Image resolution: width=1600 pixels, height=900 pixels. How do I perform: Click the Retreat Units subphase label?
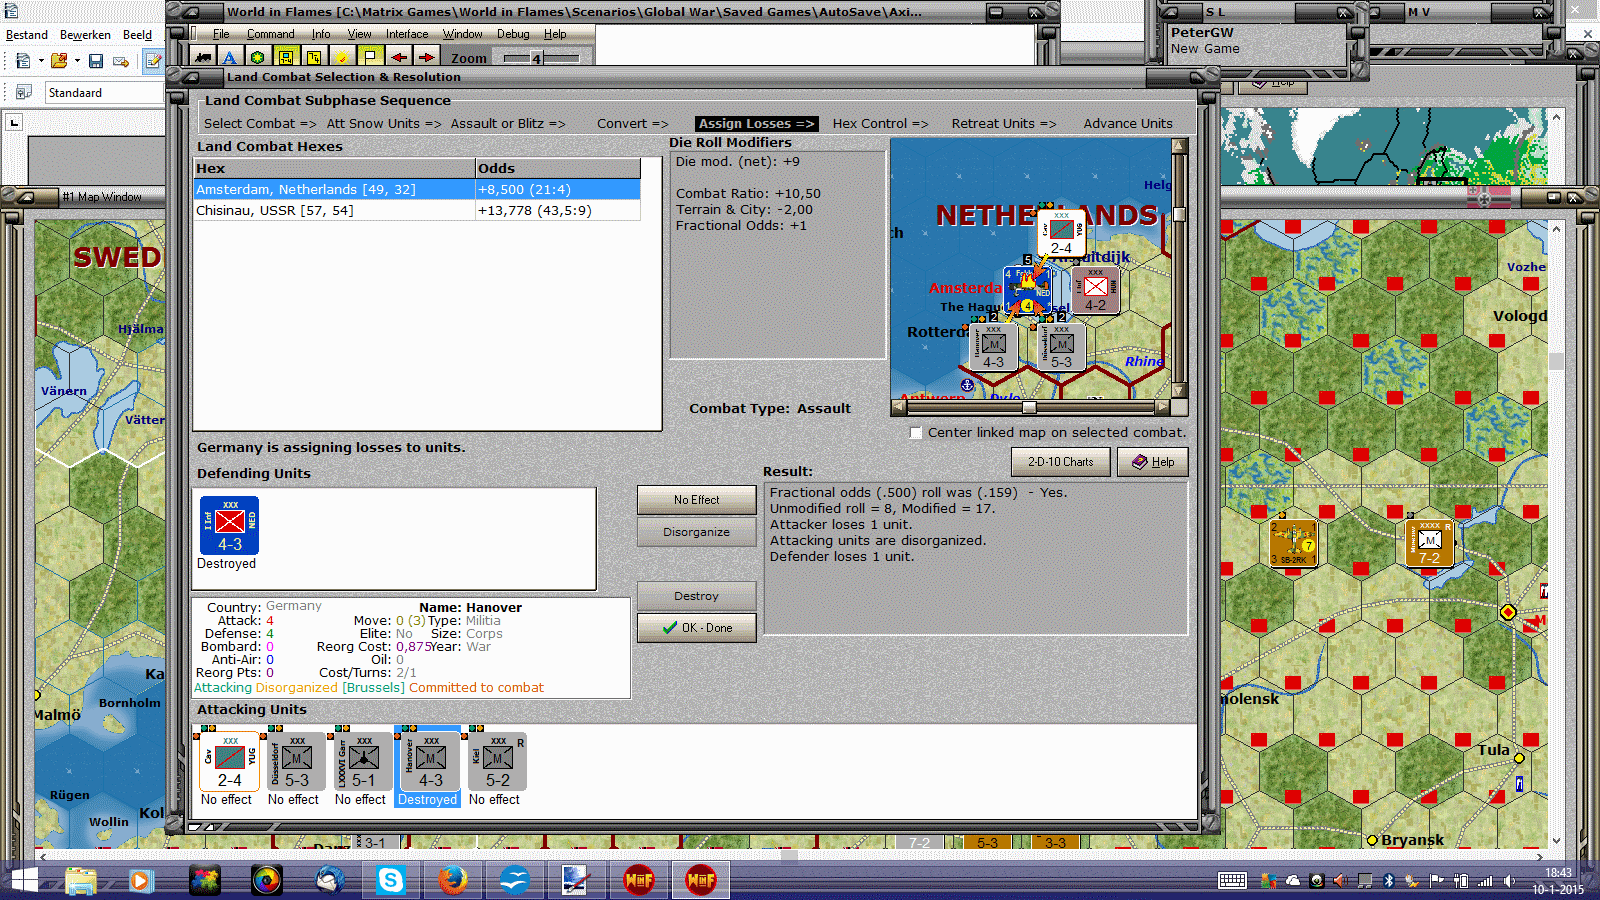tap(1004, 124)
